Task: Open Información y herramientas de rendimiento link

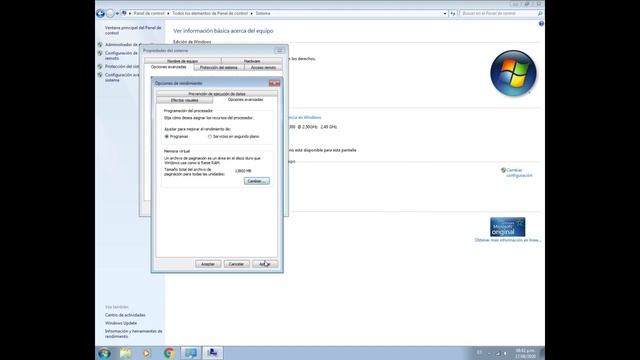Action: tap(133, 334)
